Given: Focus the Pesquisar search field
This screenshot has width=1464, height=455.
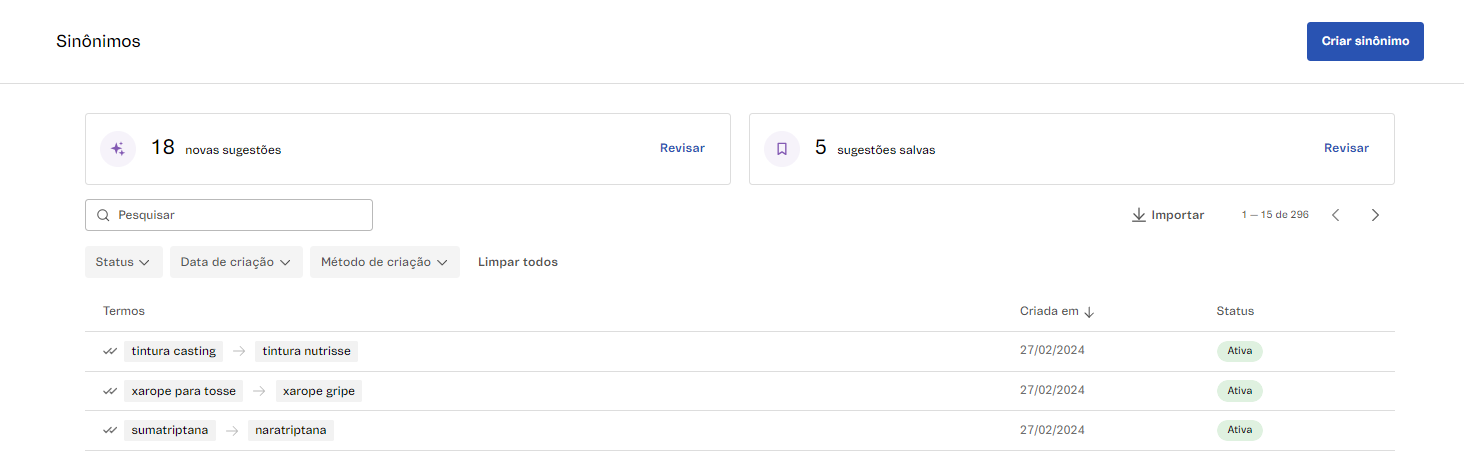Looking at the screenshot, I should [240, 215].
